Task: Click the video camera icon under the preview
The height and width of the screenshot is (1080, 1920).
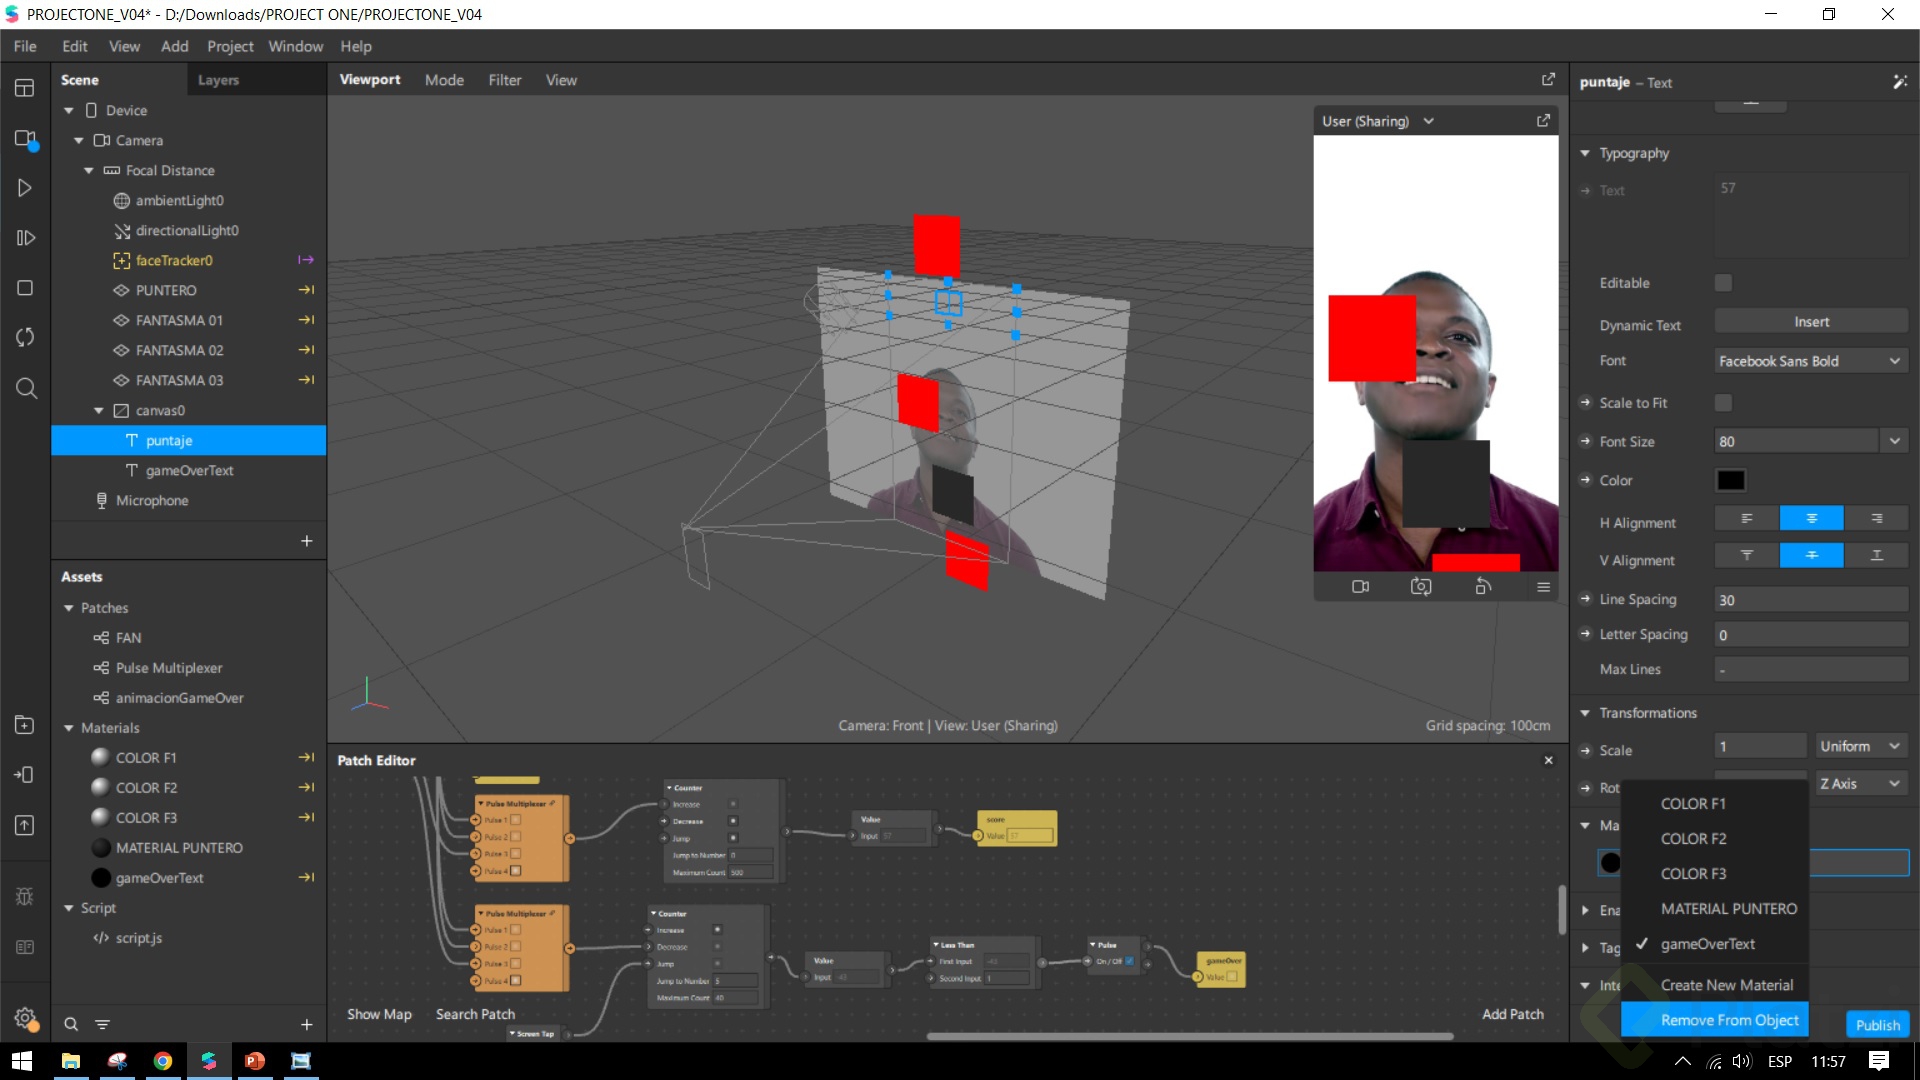Action: pos(1360,587)
